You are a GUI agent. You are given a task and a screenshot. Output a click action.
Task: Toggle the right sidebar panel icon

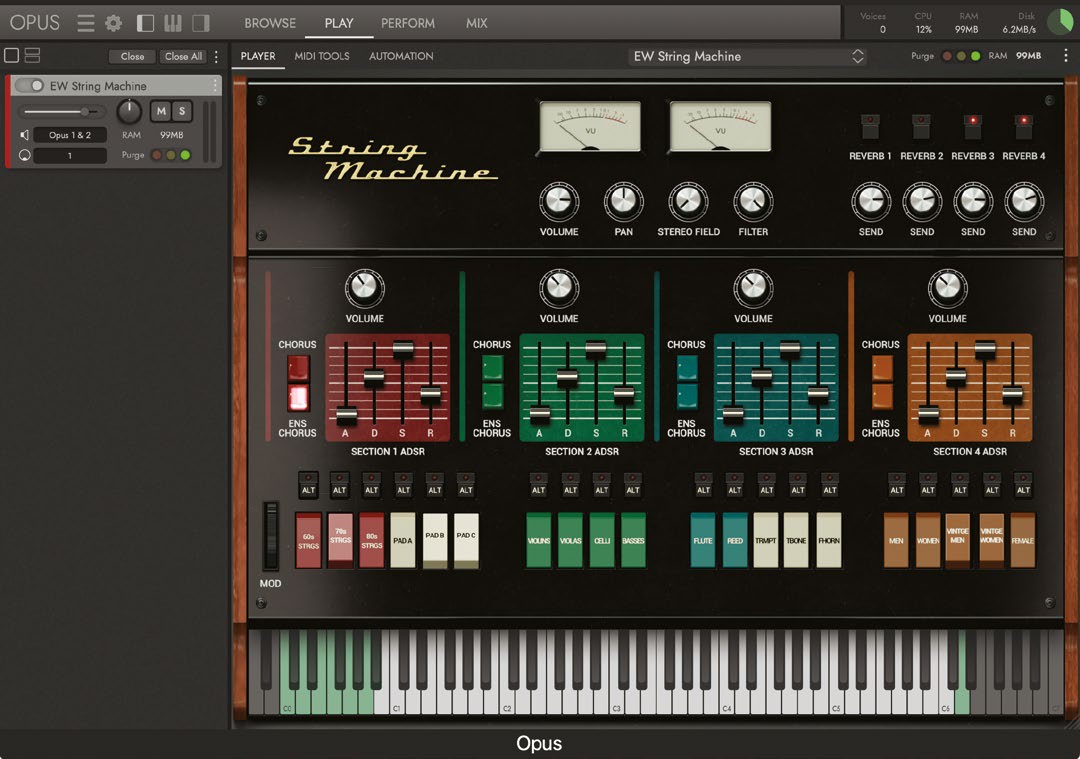(x=200, y=23)
